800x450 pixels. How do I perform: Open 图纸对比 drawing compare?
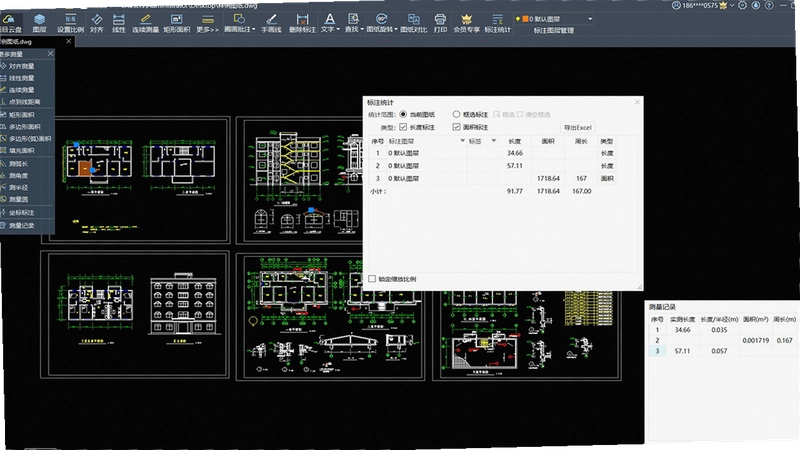pyautogui.click(x=413, y=23)
